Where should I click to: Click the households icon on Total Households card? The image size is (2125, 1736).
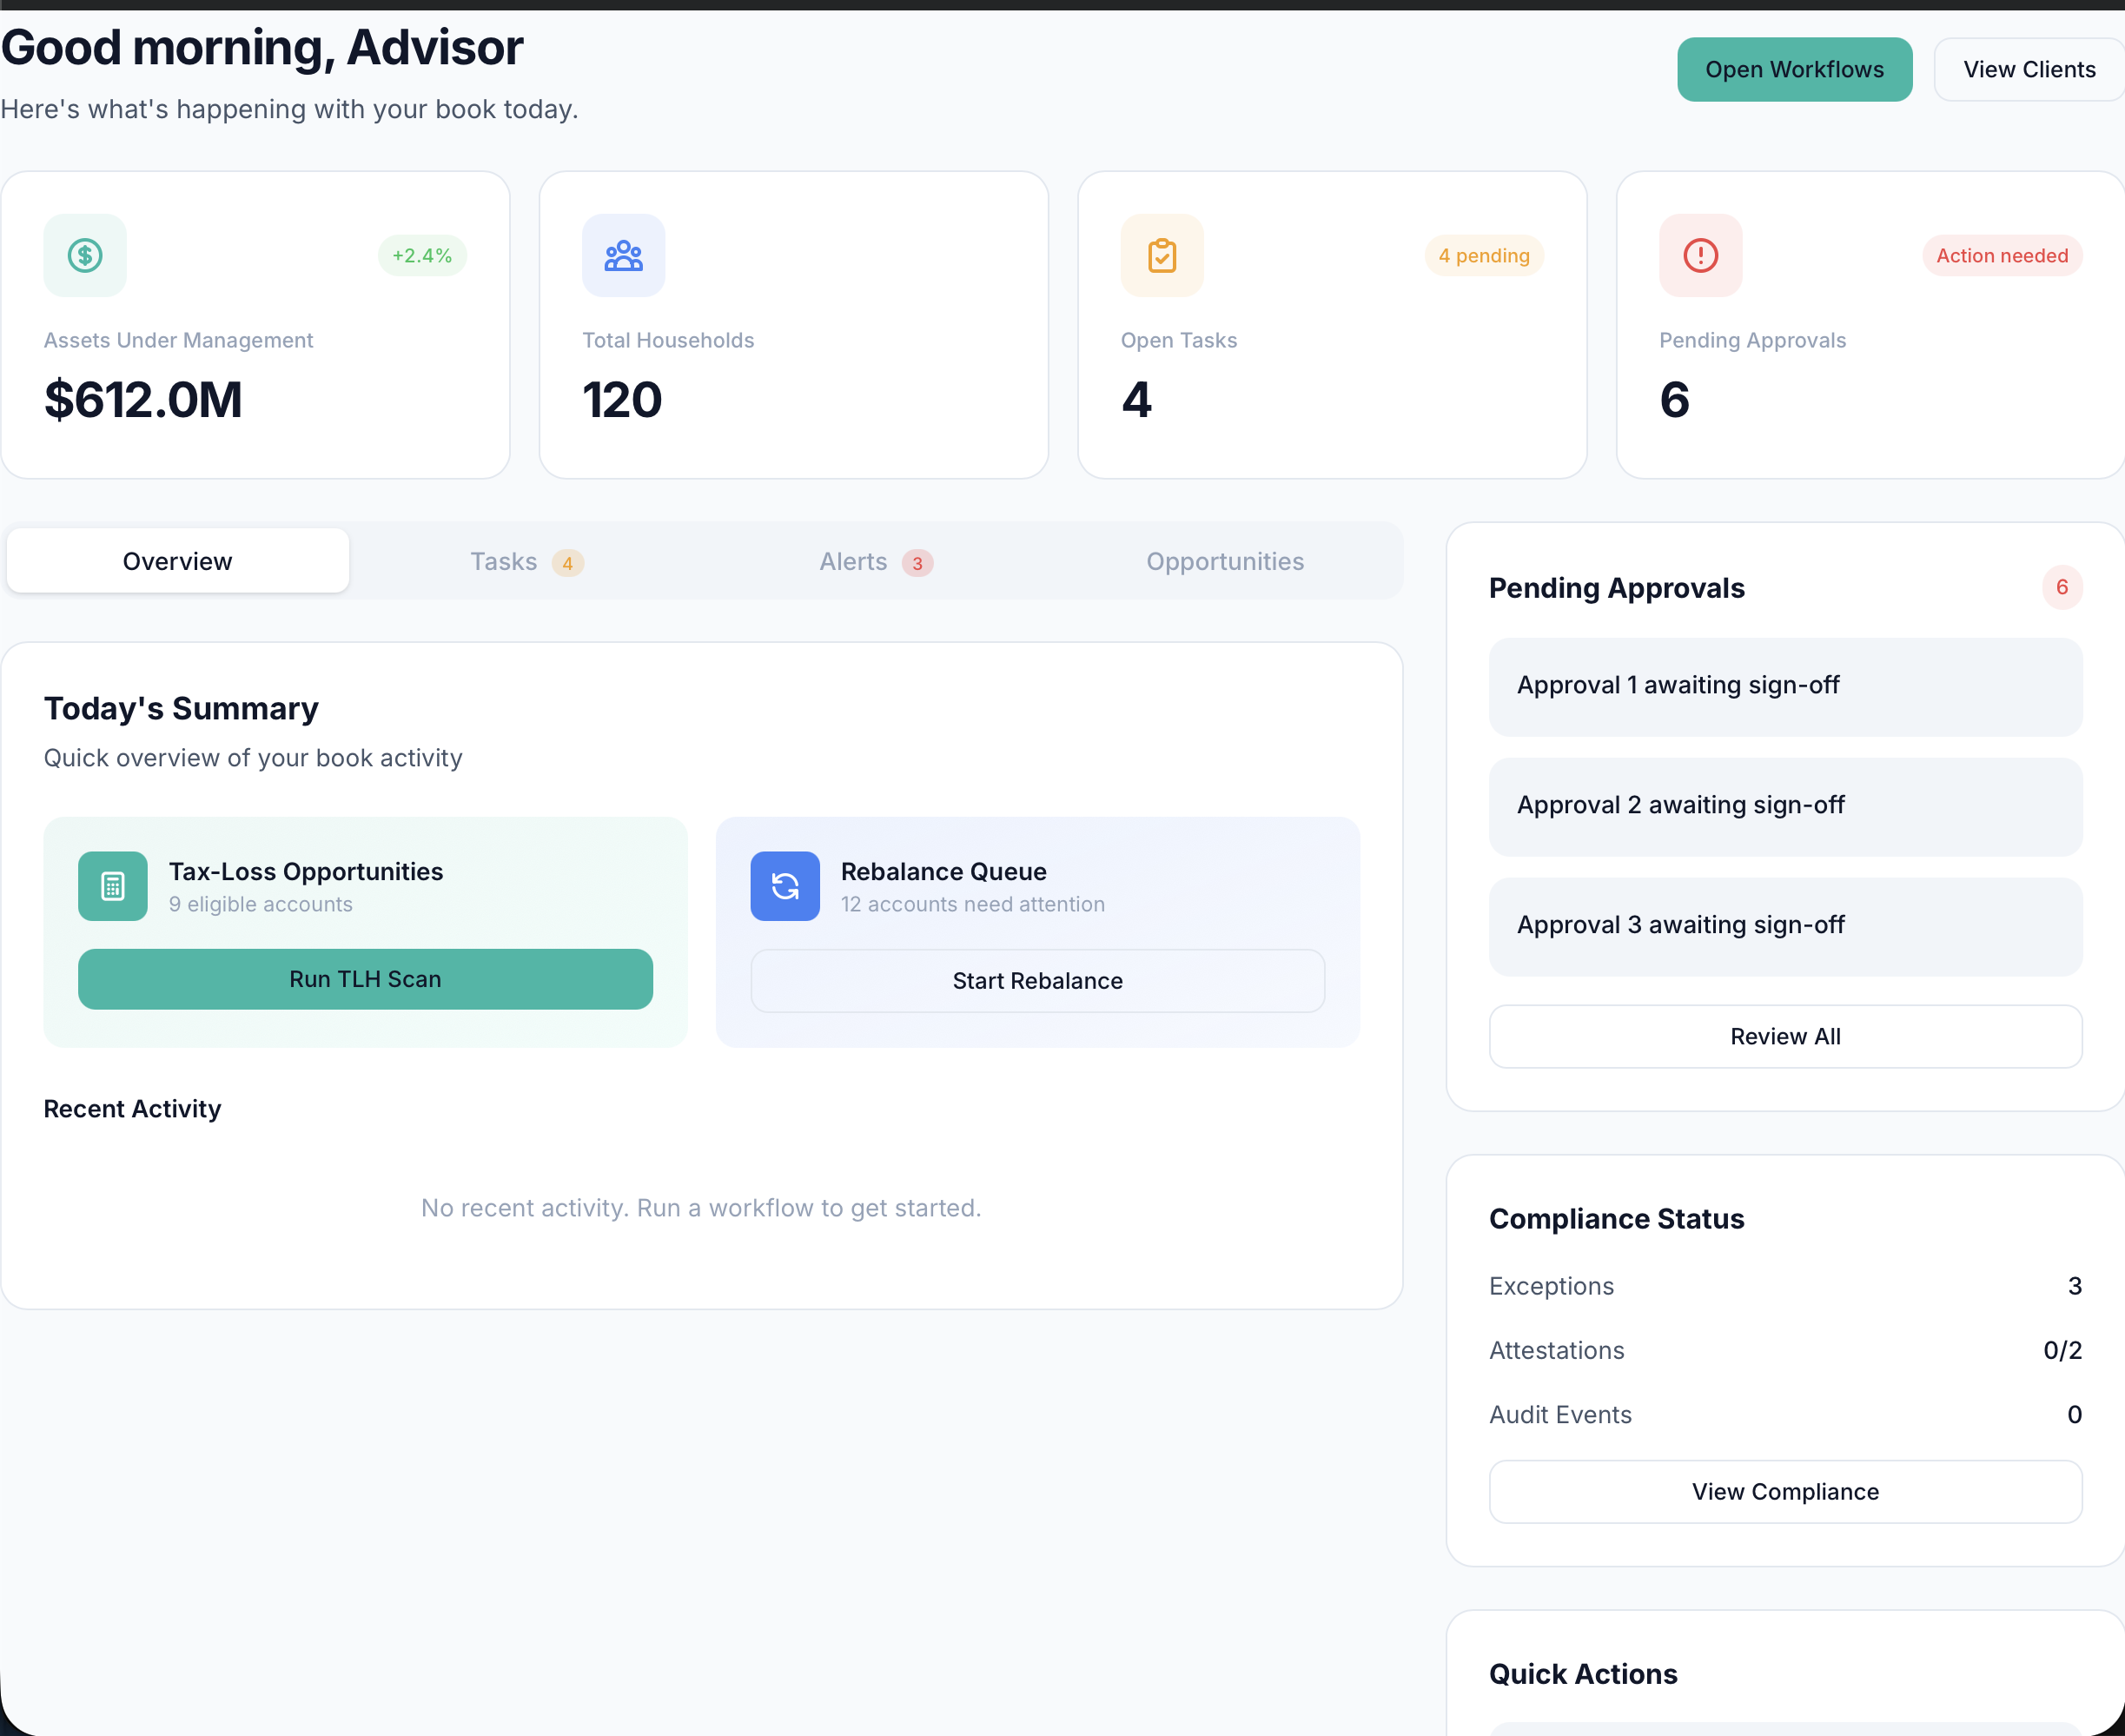622,255
